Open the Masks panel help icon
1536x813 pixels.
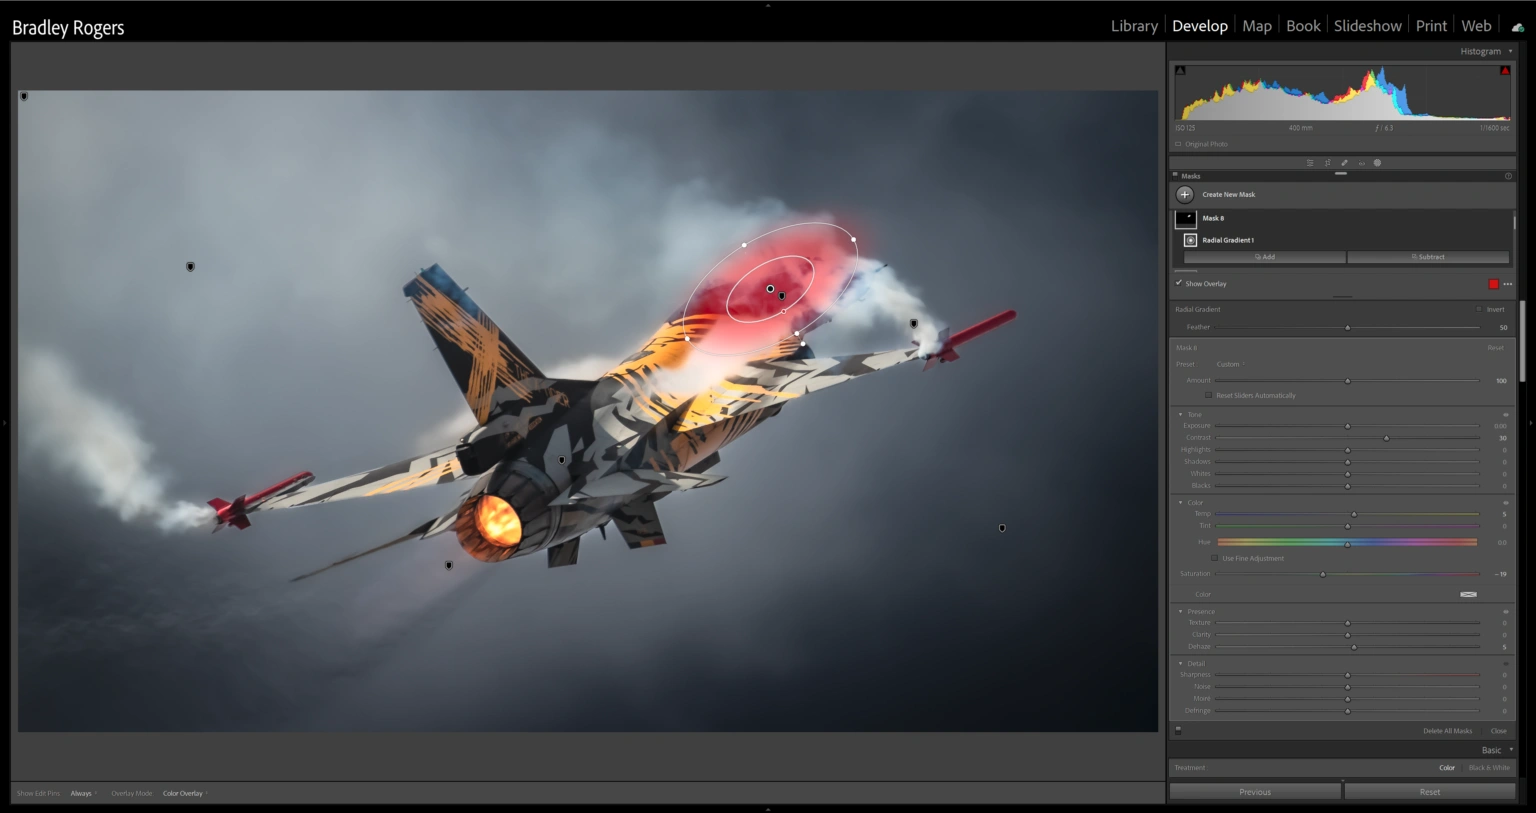[x=1508, y=176]
